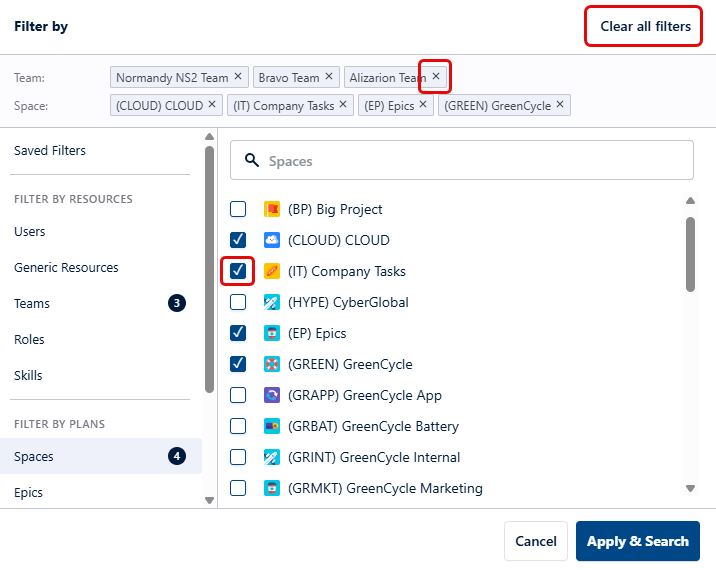Click the Teams count badge showing 3
This screenshot has width=716, height=570.
[x=177, y=303]
